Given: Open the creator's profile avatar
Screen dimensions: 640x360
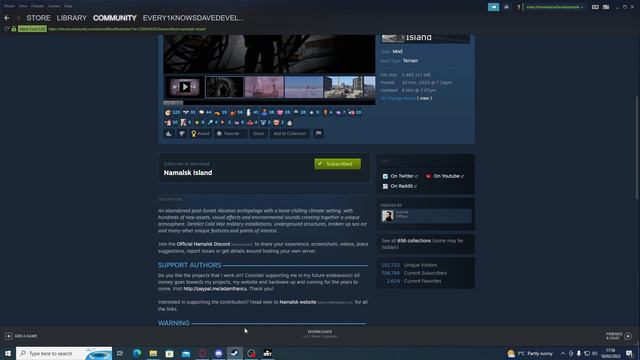Looking at the screenshot, I should point(387,216).
